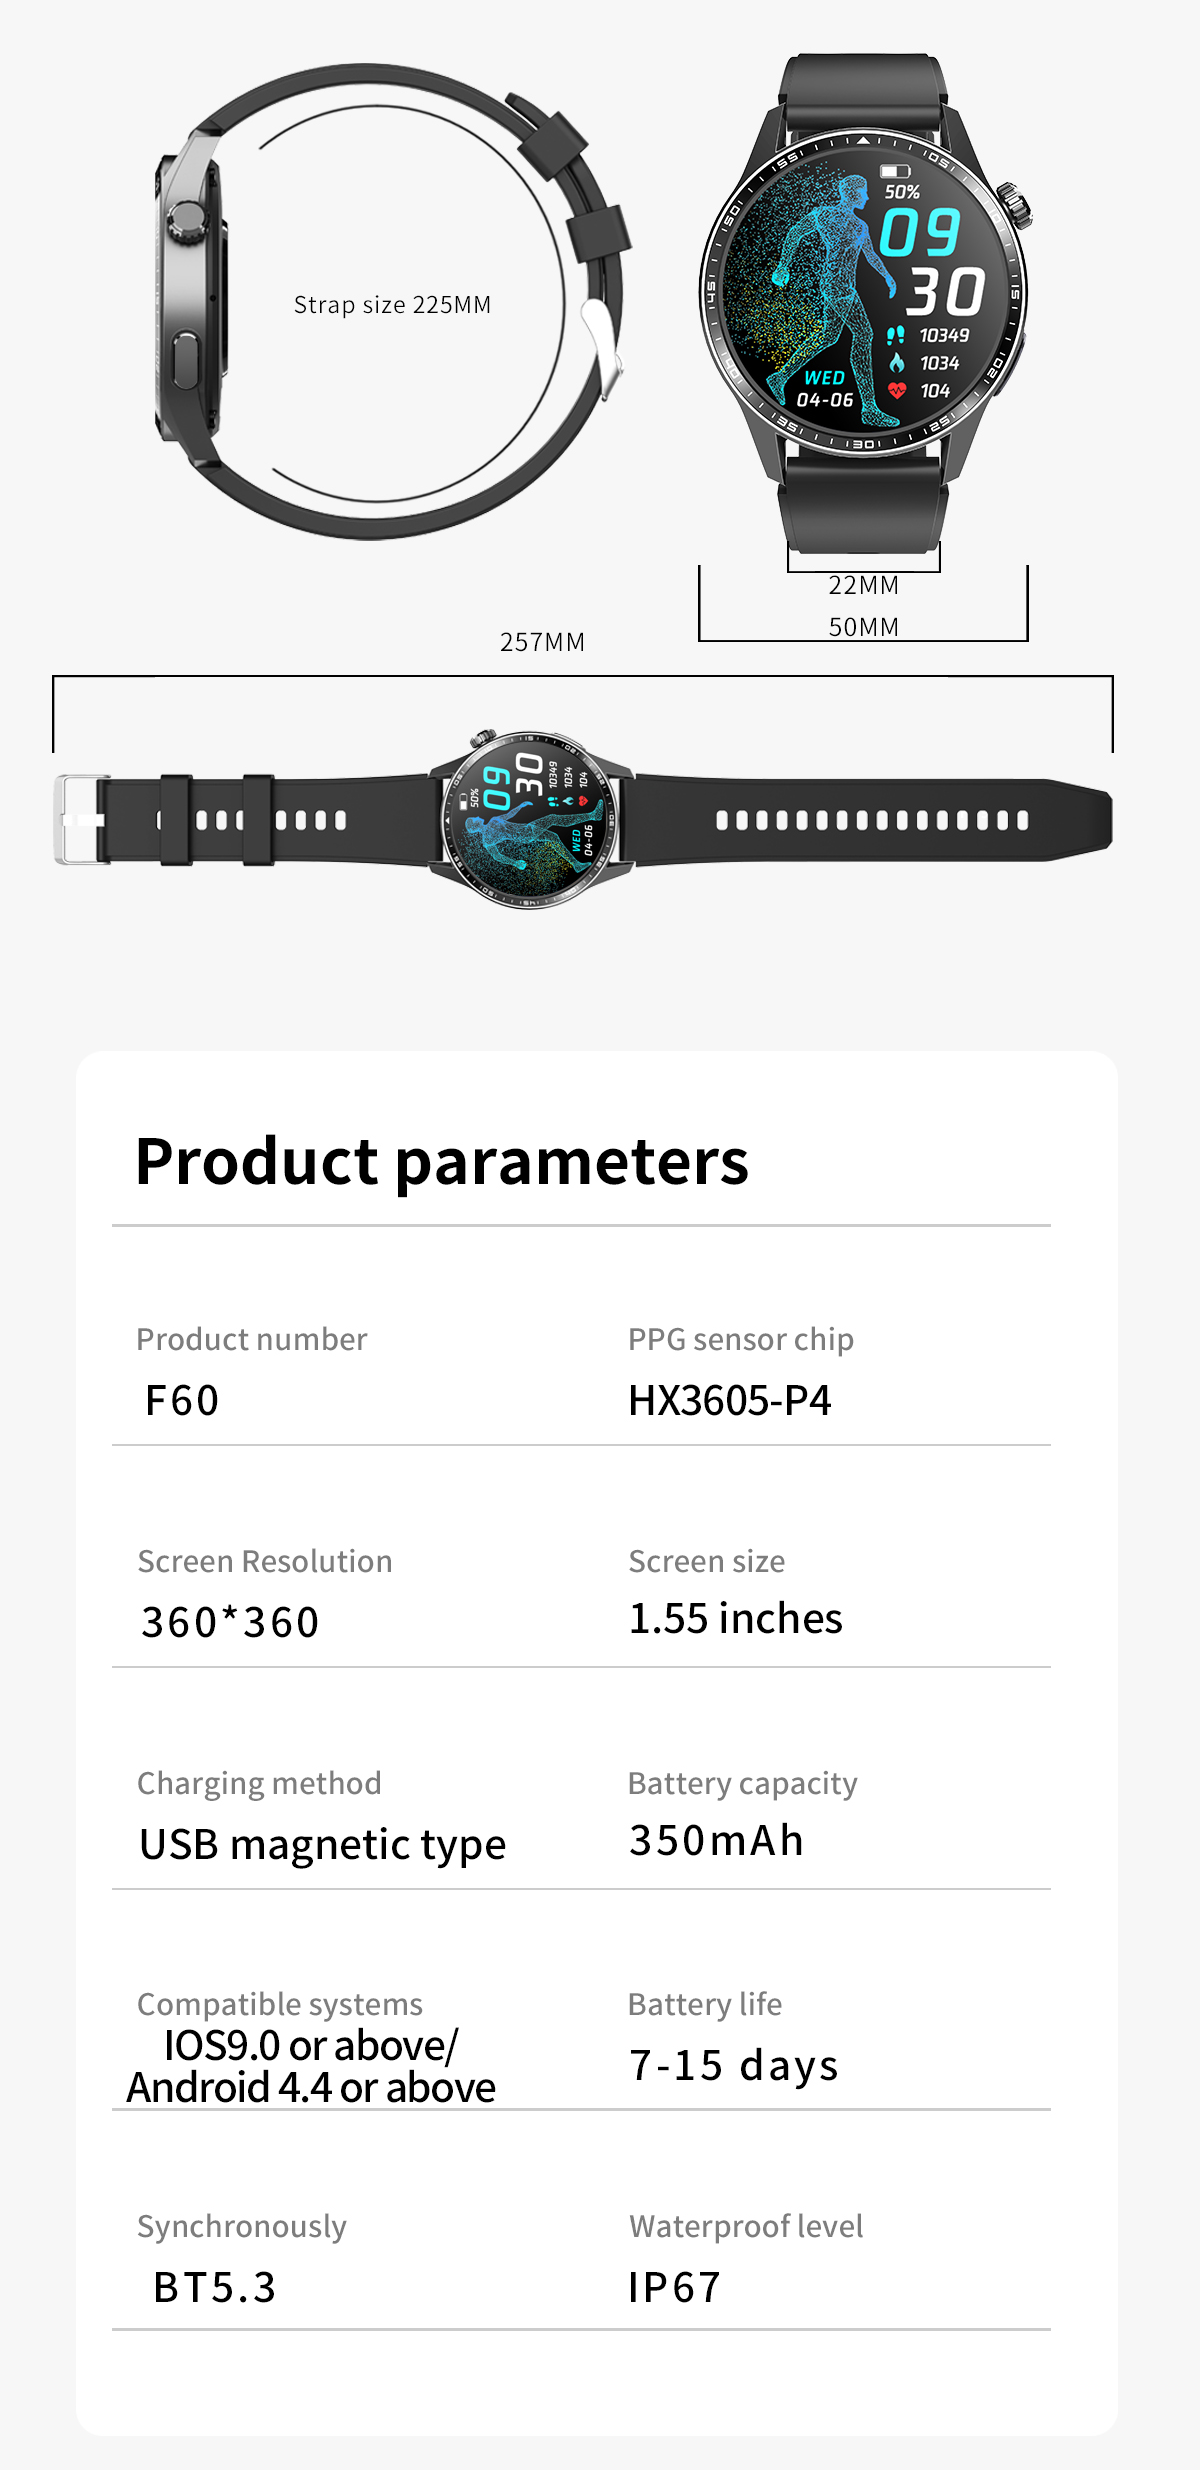
Task: Click the IP67 waterproof level value
Action: [674, 2287]
